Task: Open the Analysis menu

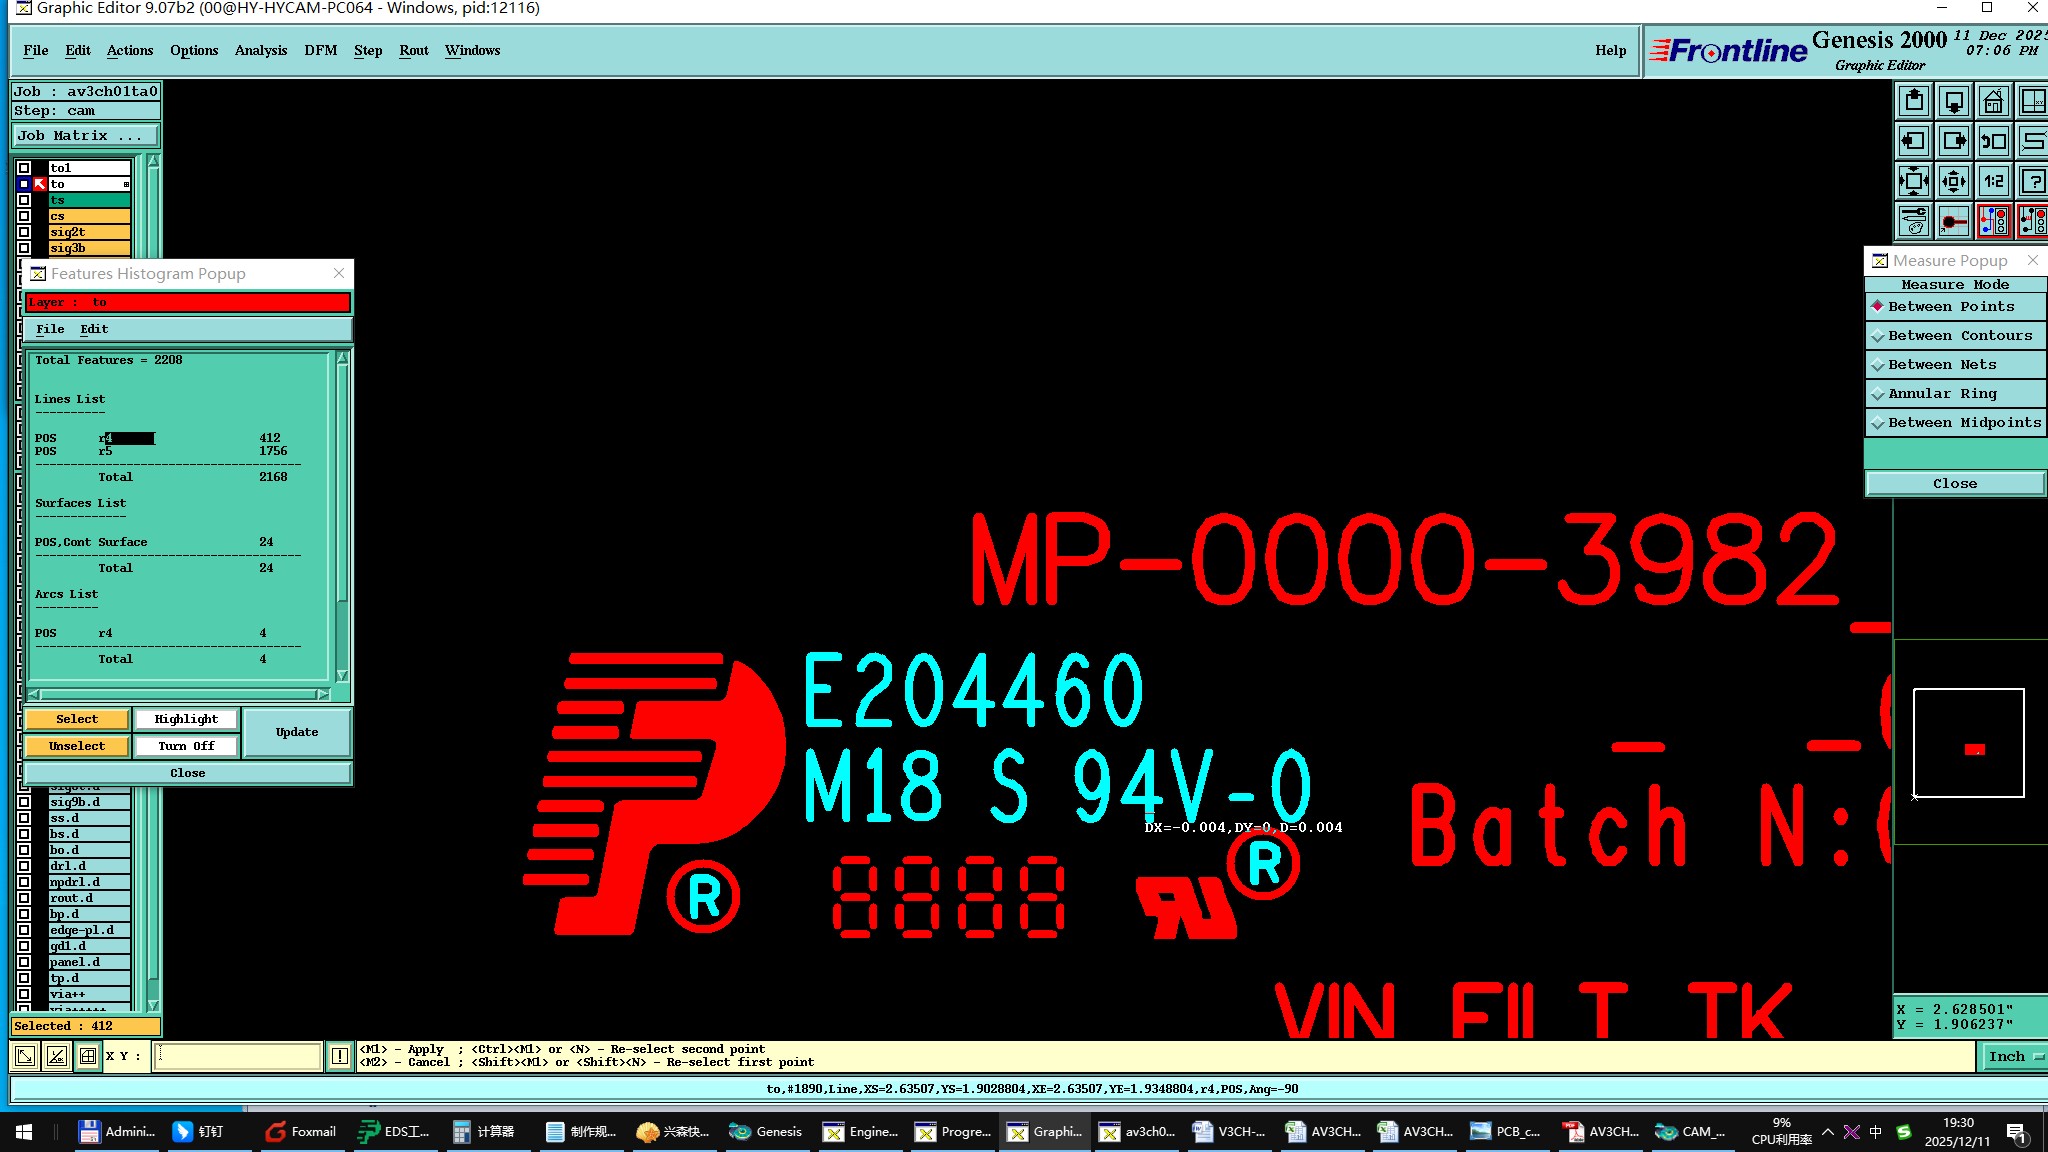Action: point(260,50)
